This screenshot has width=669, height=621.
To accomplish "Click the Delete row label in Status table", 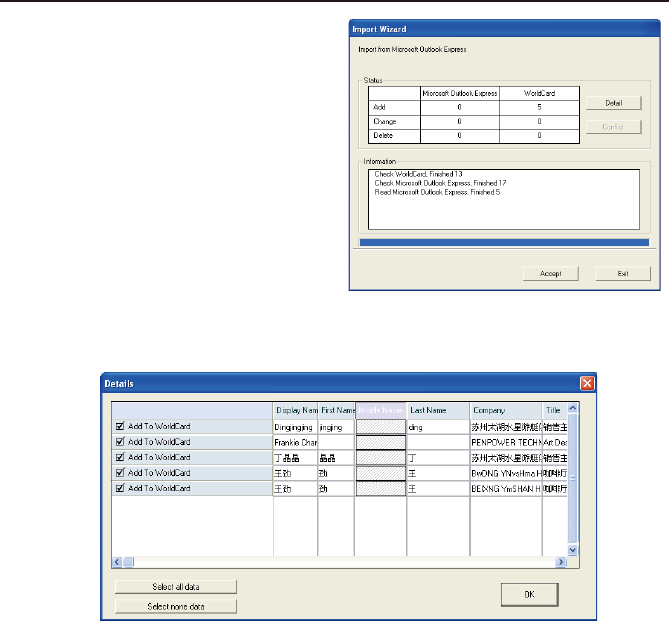I will click(x=395, y=136).
